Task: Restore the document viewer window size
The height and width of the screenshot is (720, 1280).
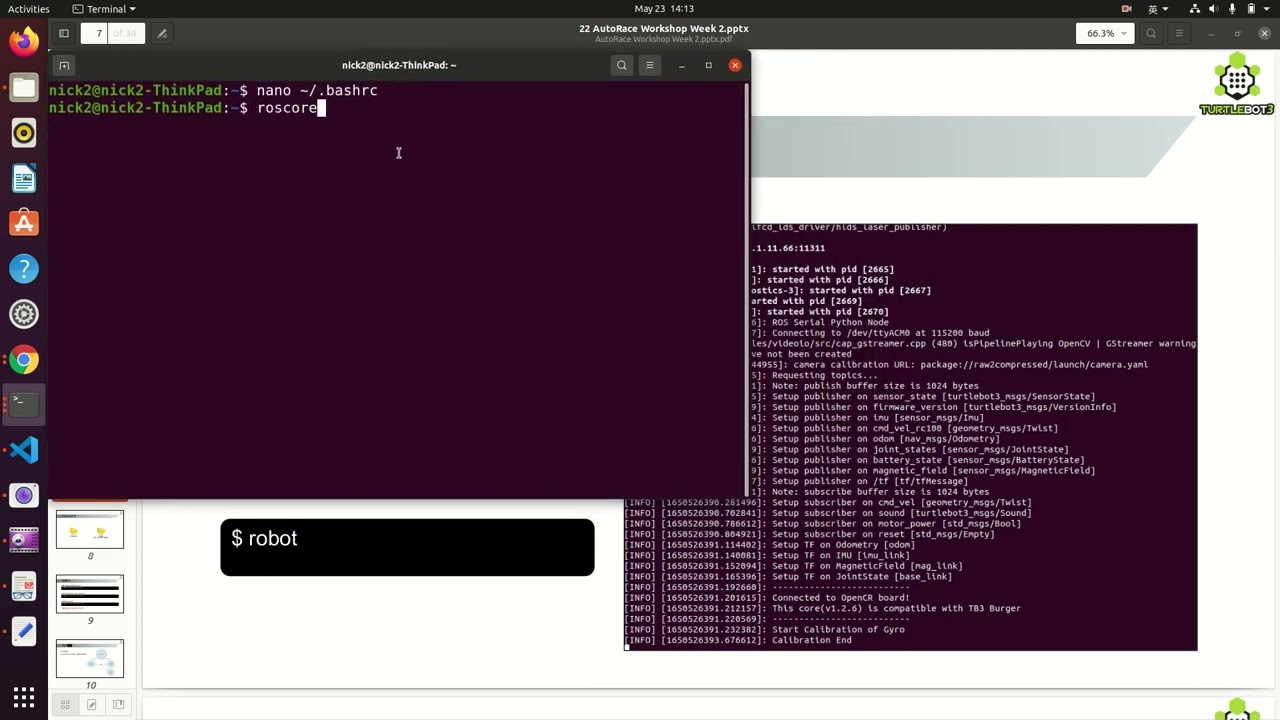Action: click(x=1237, y=33)
